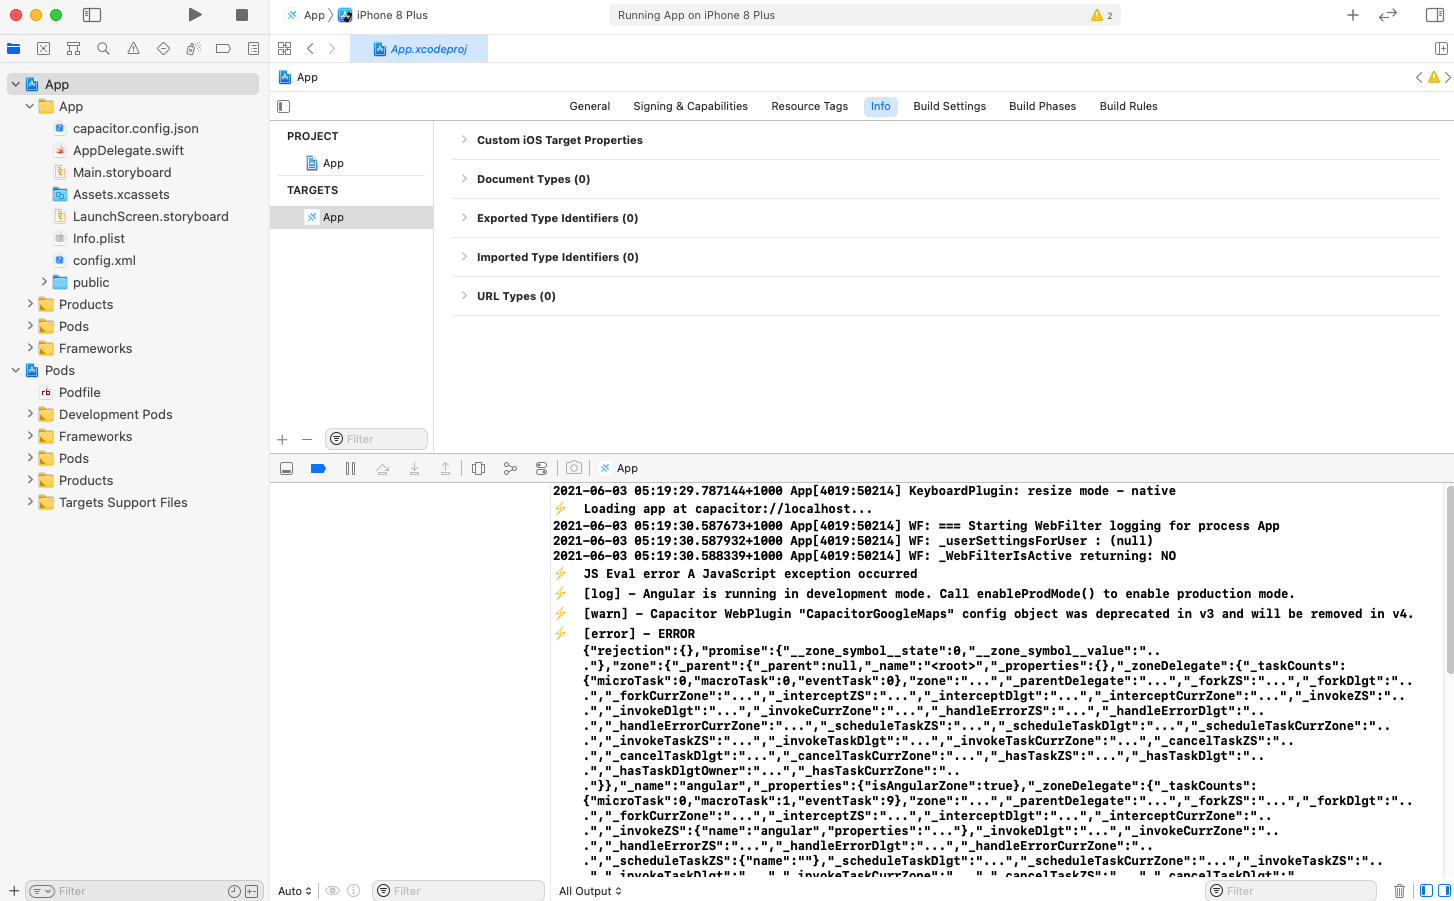Open the test navigator
Viewport: 1454px width, 901px height.
click(163, 48)
